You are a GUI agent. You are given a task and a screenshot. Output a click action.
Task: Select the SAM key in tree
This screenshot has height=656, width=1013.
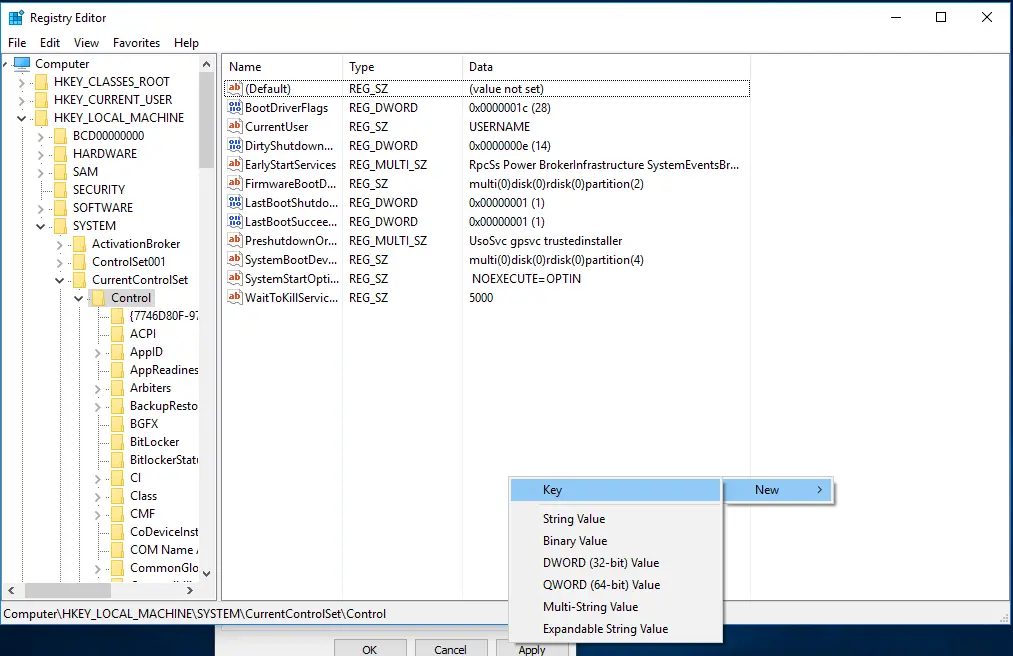point(85,172)
